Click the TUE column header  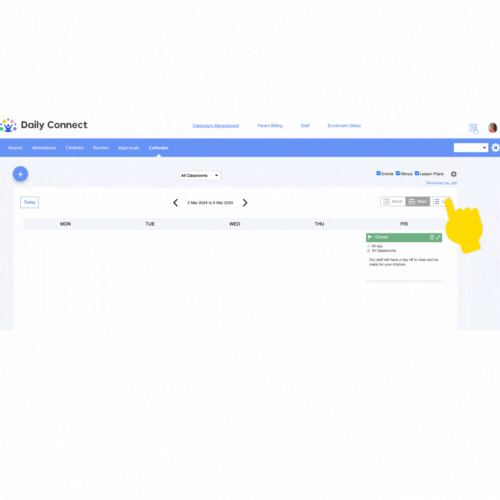tap(150, 224)
